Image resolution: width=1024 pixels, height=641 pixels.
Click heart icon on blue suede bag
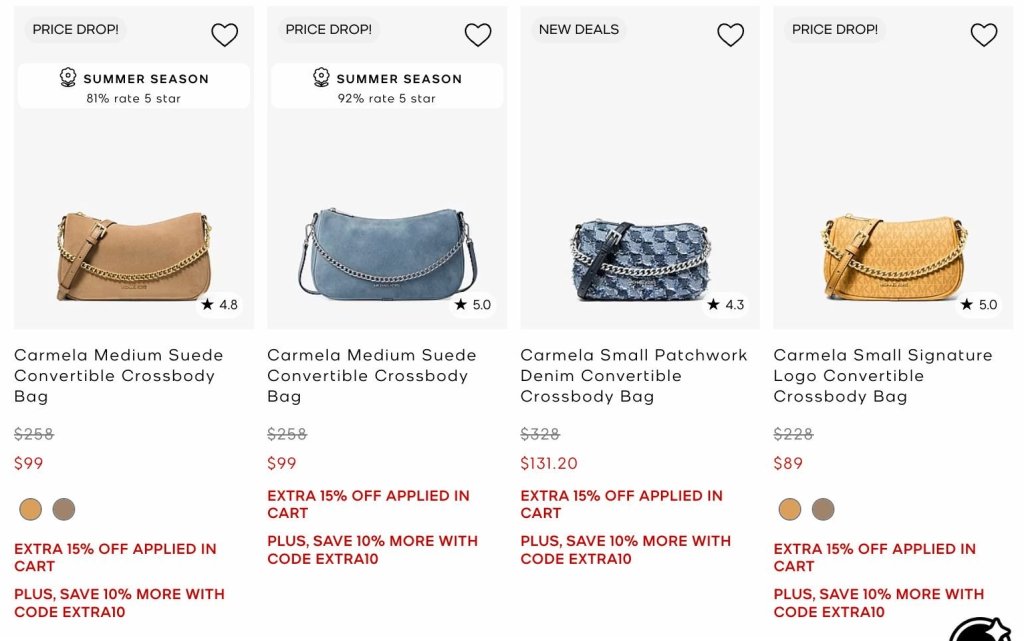click(478, 35)
